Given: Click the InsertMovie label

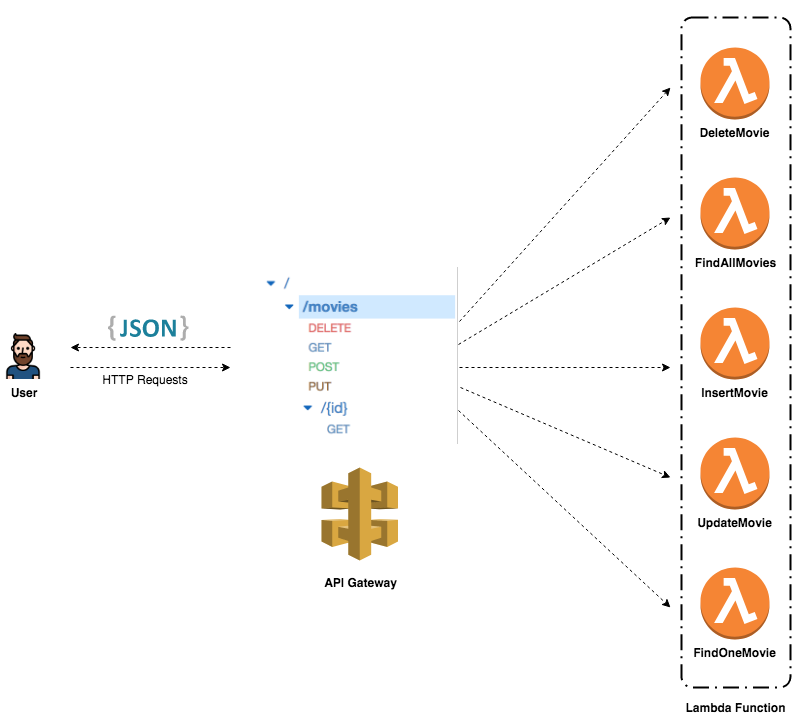Looking at the screenshot, I should click(x=734, y=393).
